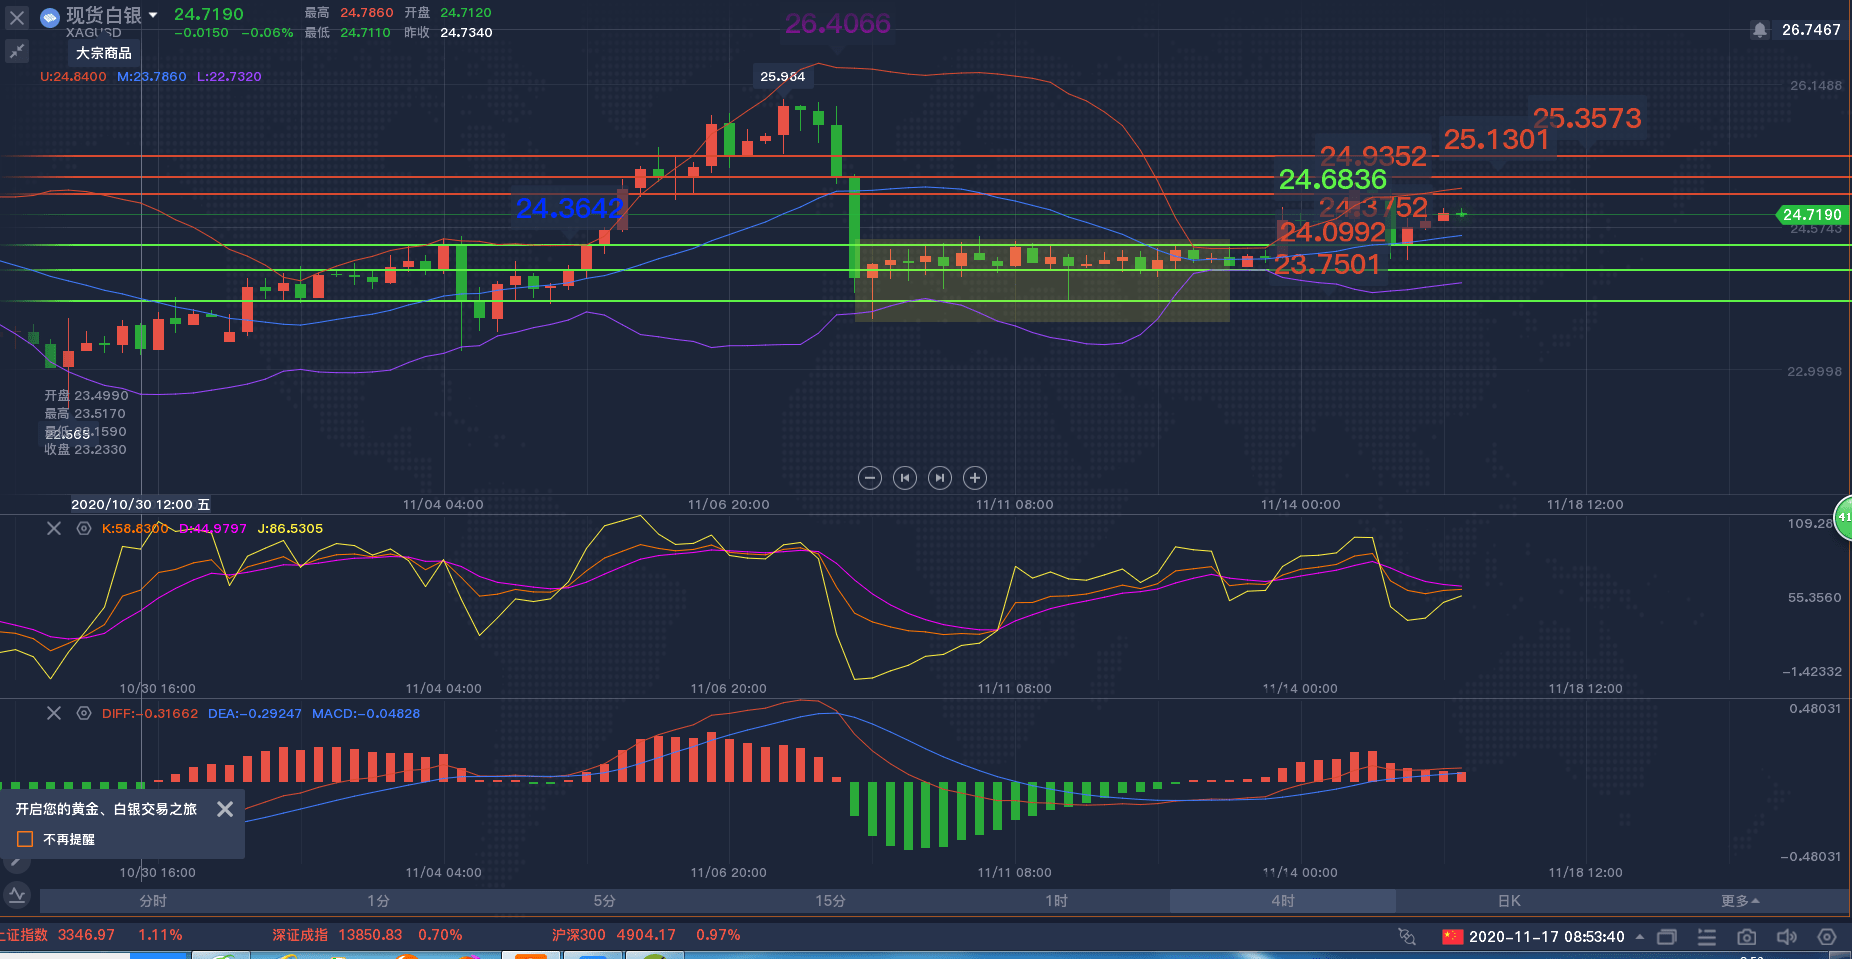Click the J:86.5305 KDJ value

point(290,529)
